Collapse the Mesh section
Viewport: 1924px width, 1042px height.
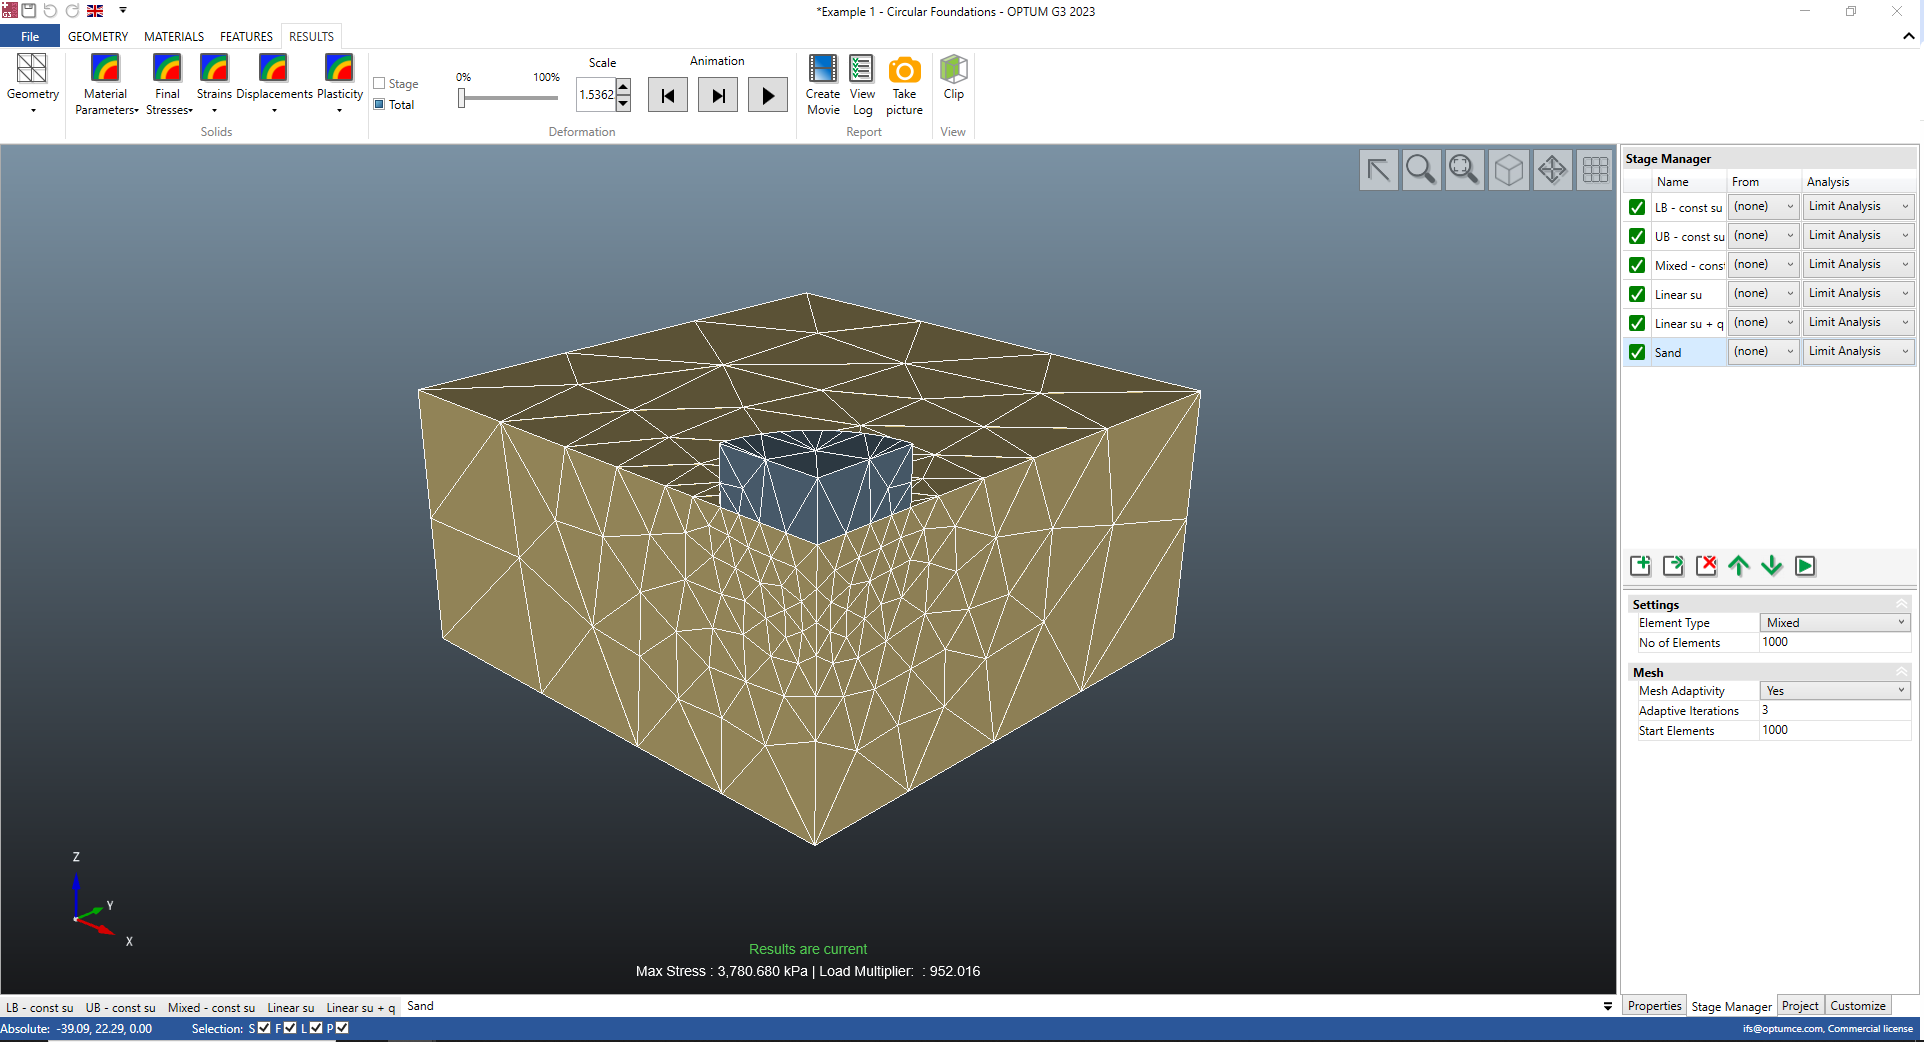click(1901, 673)
